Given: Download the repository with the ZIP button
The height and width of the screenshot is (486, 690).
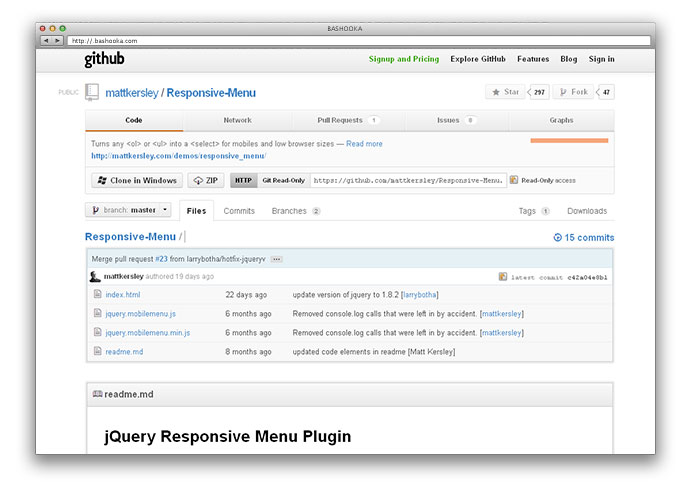Looking at the screenshot, I should [206, 180].
